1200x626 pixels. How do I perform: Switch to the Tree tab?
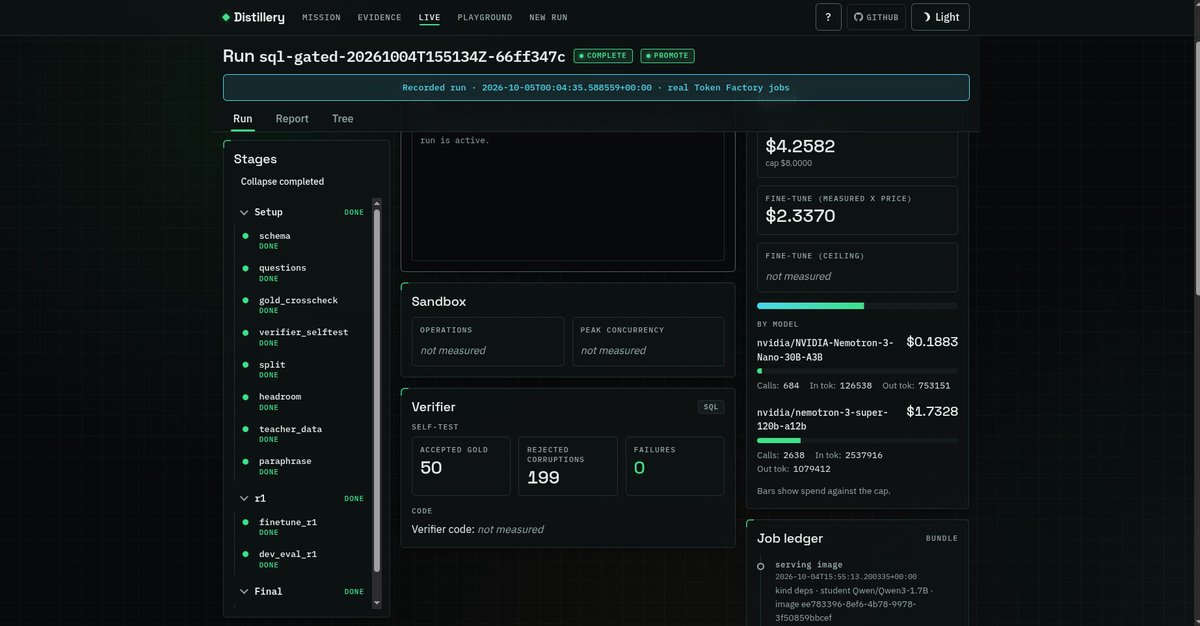tap(343, 119)
